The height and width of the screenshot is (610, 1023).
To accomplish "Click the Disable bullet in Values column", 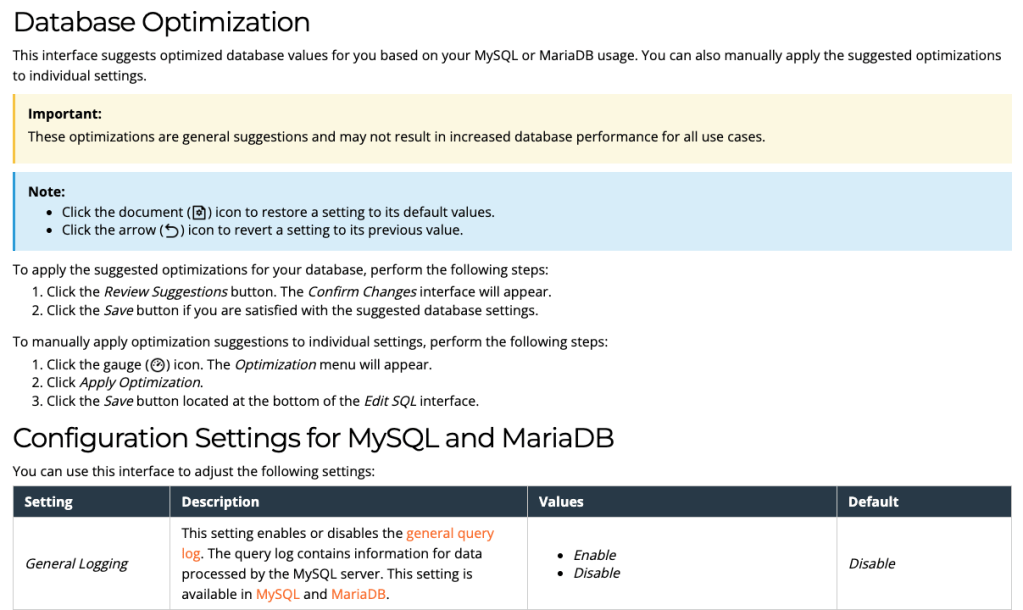I will pyautogui.click(x=596, y=573).
